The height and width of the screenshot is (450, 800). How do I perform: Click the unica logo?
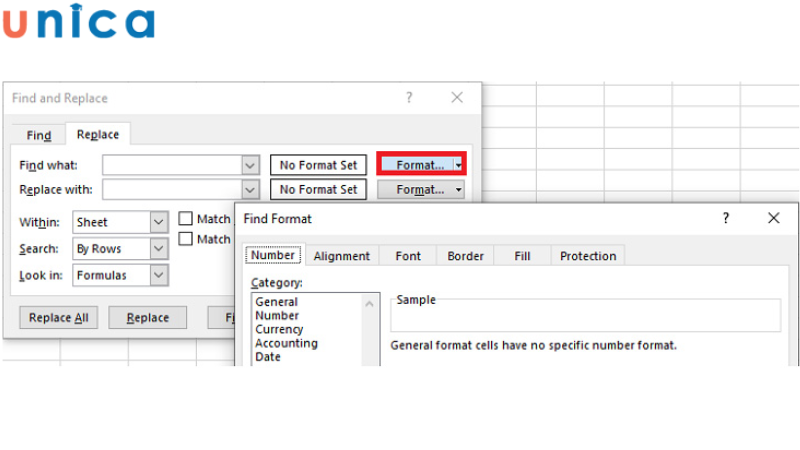79,21
